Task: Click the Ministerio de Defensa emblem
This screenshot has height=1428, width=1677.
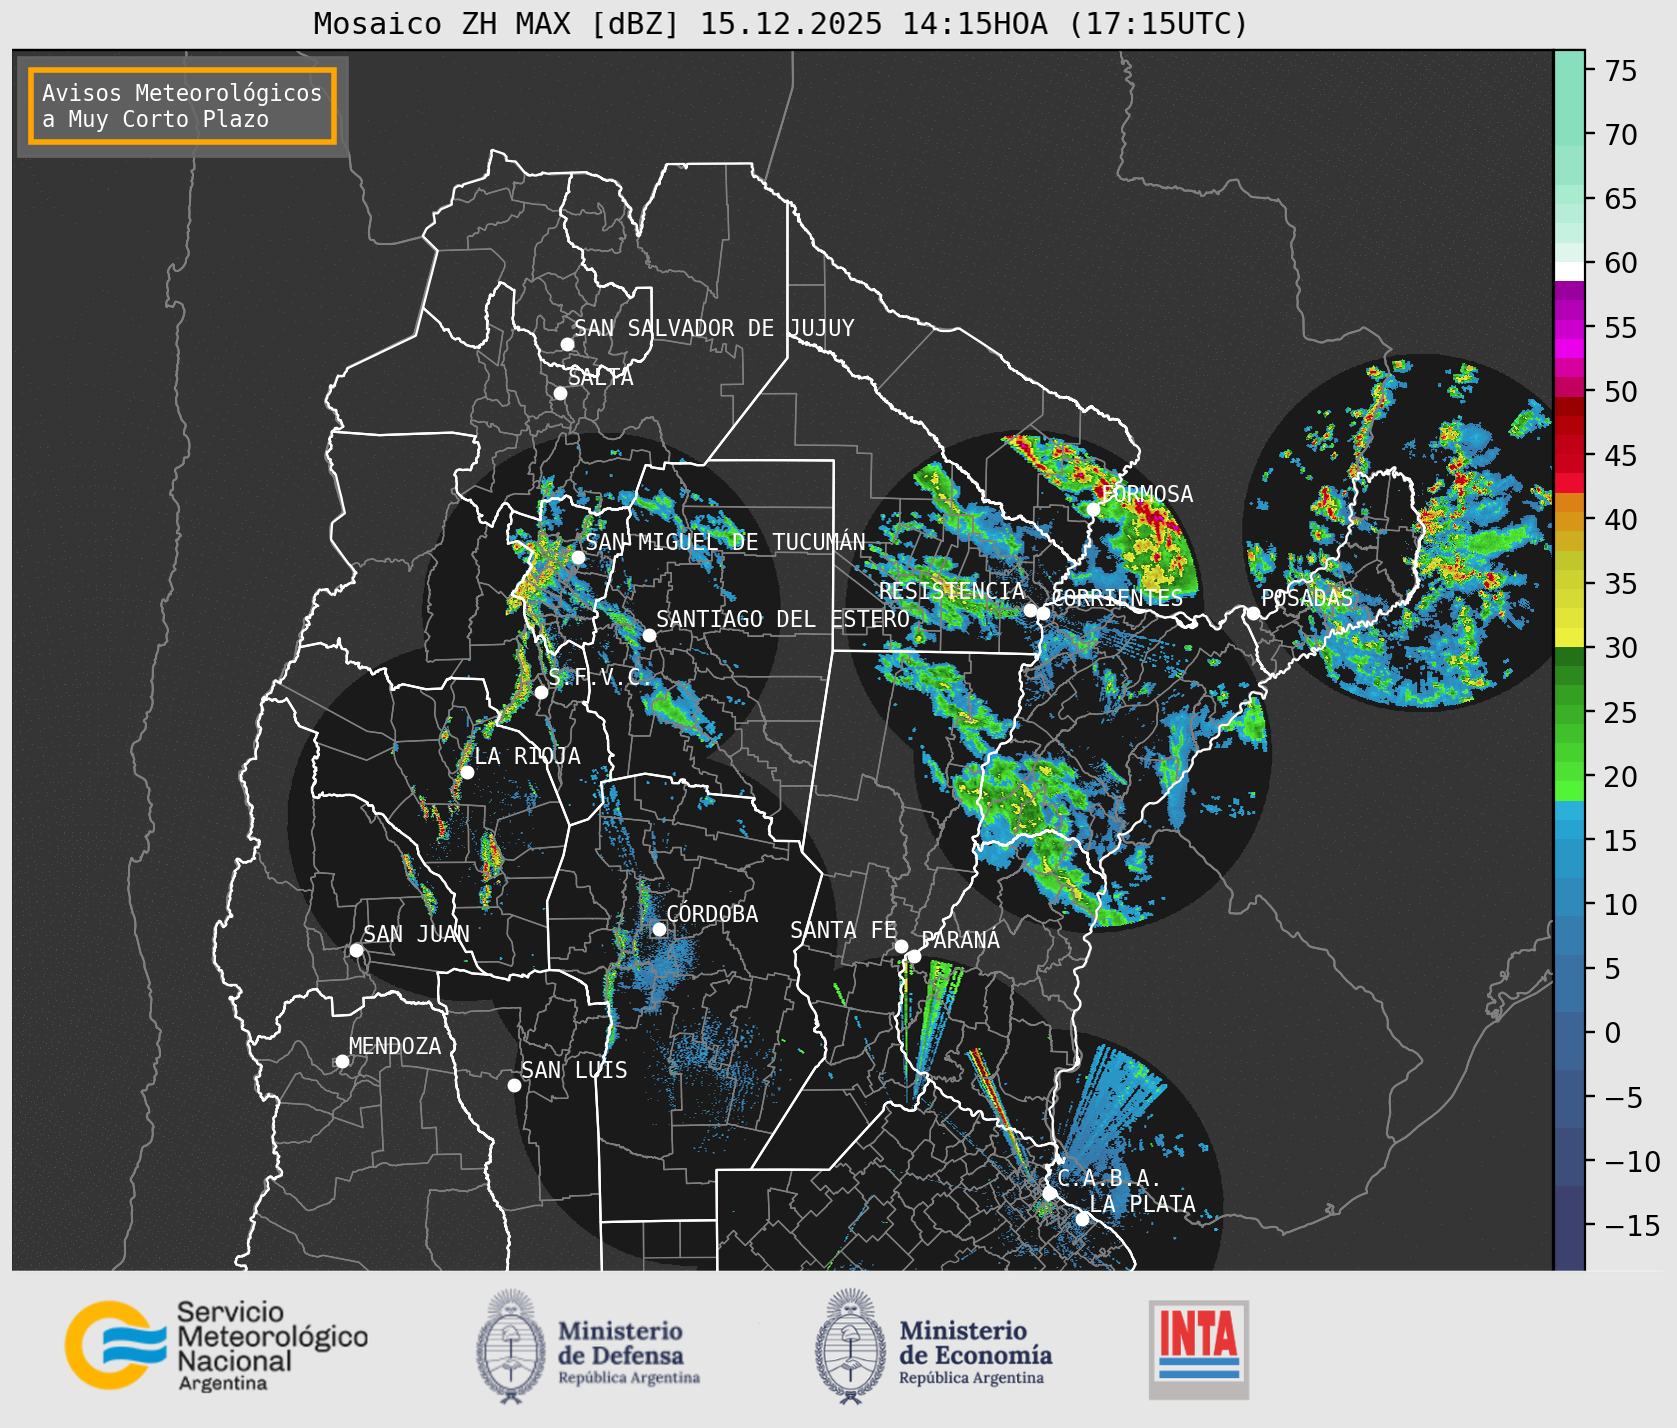Action: pyautogui.click(x=511, y=1346)
